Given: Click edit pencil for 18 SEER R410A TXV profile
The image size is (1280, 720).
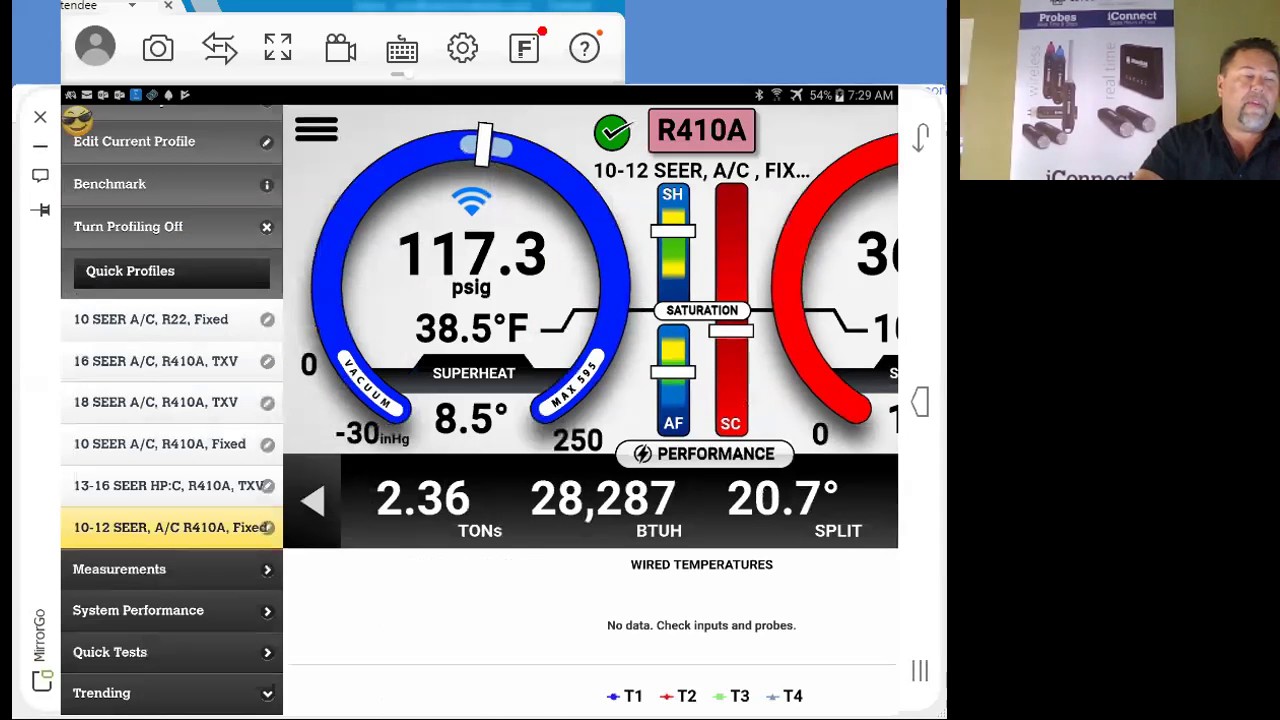Looking at the screenshot, I should point(267,403).
